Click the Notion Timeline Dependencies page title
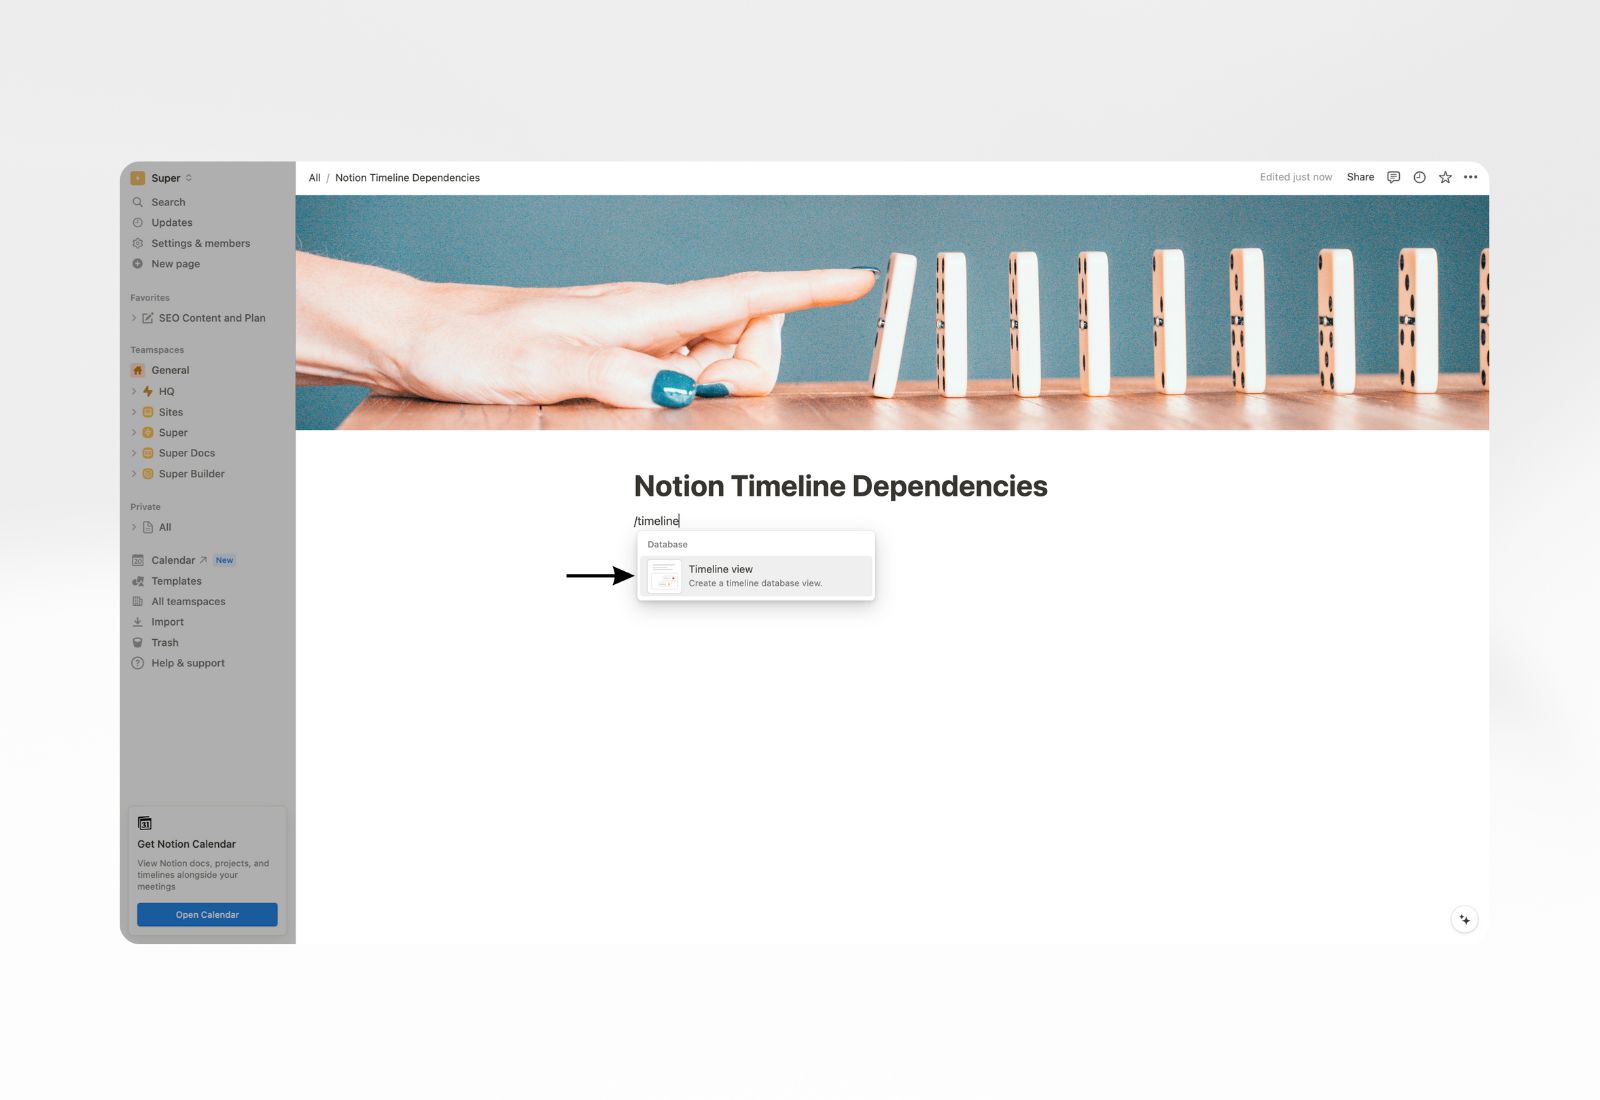Image resolution: width=1600 pixels, height=1100 pixels. (x=840, y=486)
